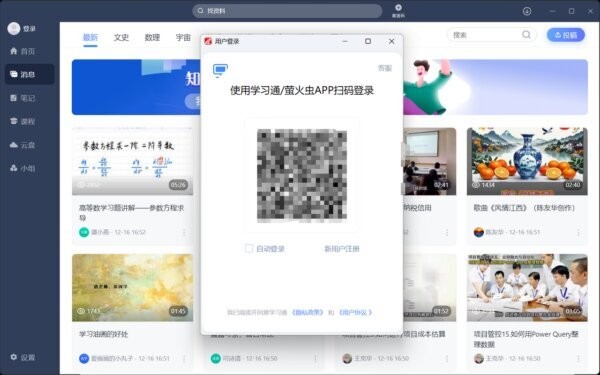600x375 pixels.
Task: Open the 歌曲《风情江西》 vase thumbnail
Action: click(527, 161)
